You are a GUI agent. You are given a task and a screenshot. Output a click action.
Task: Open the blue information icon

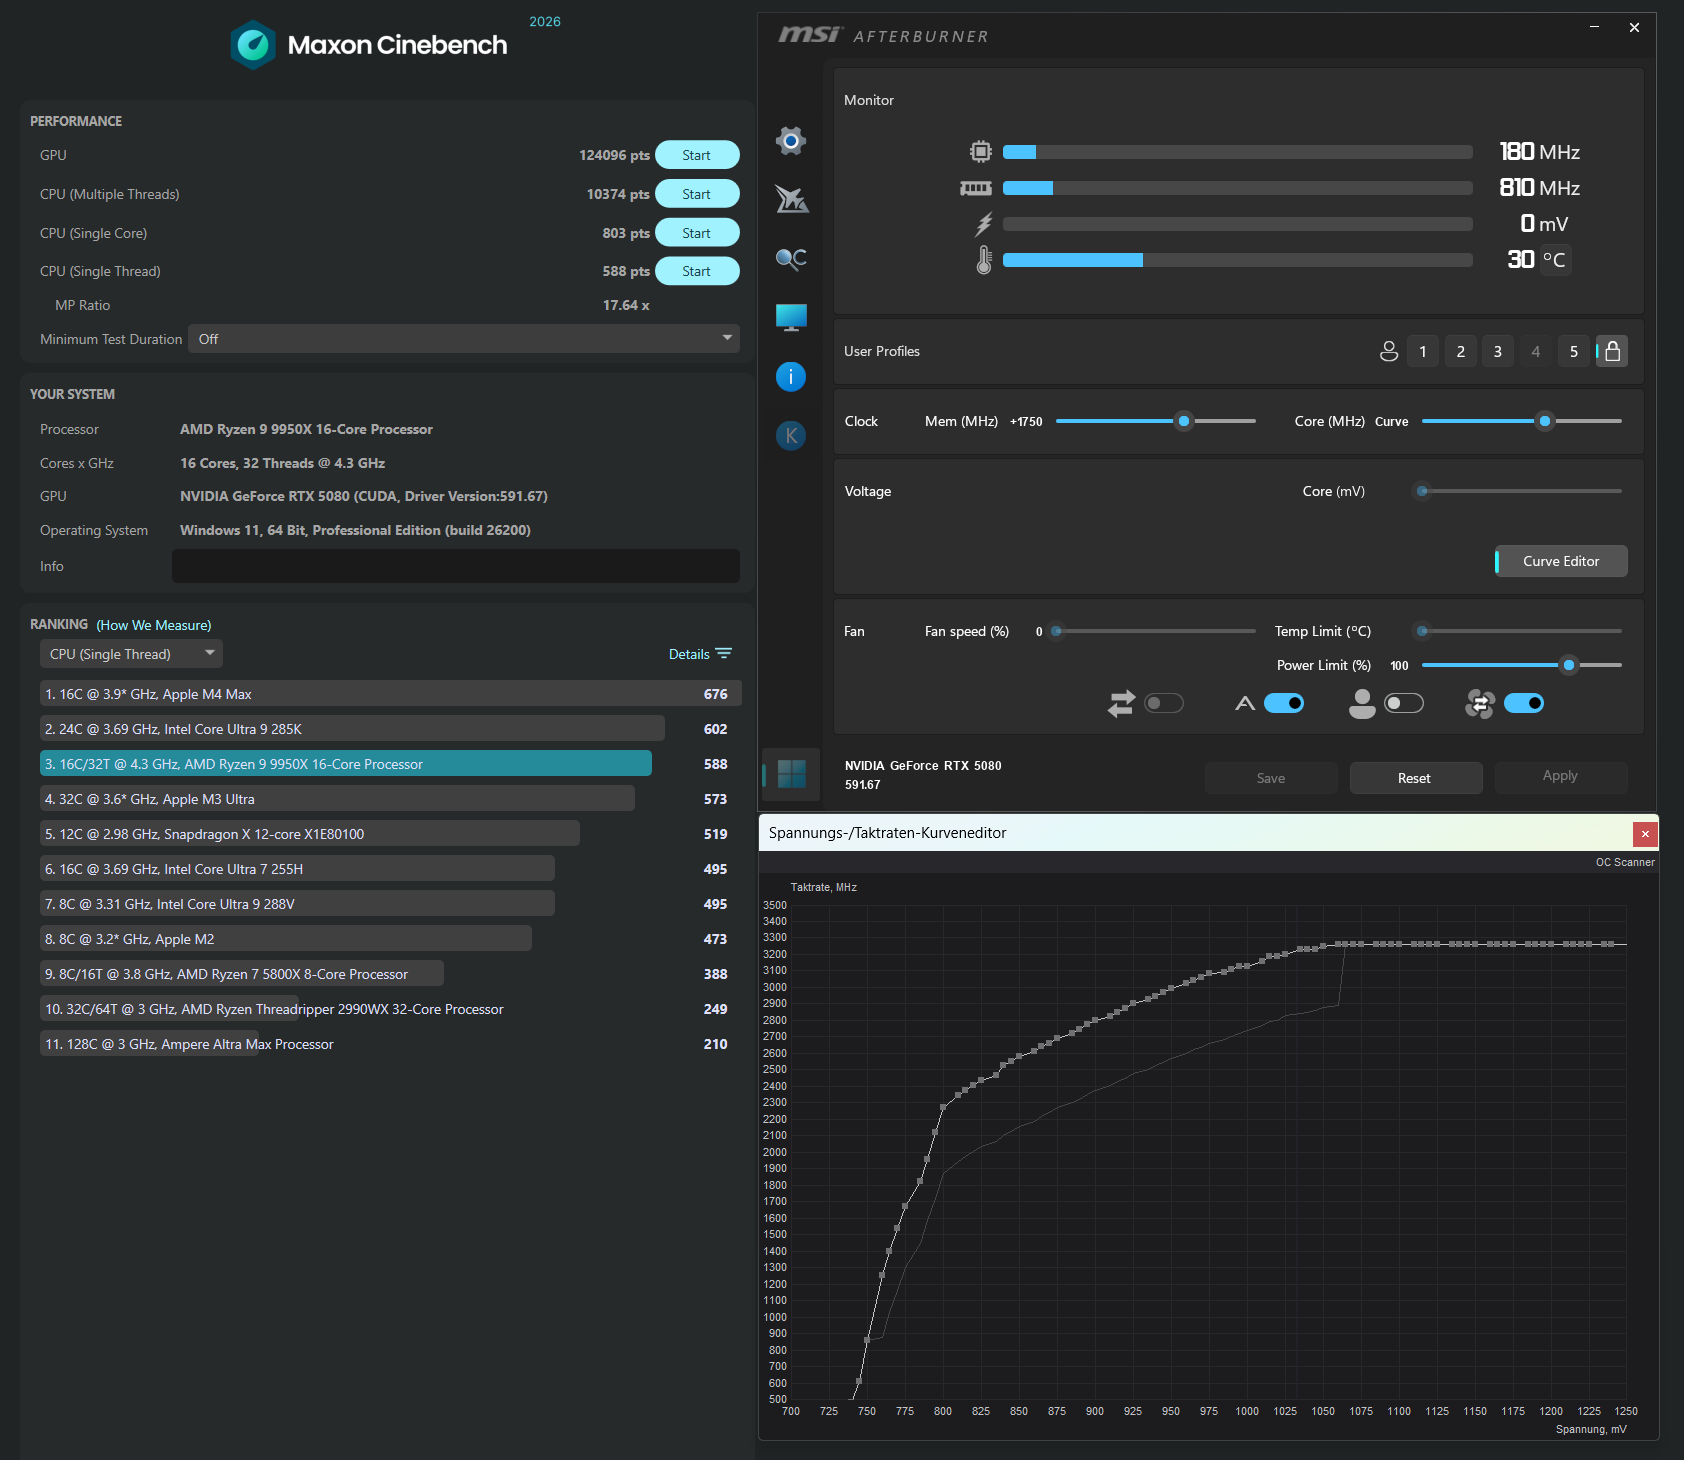click(x=791, y=377)
